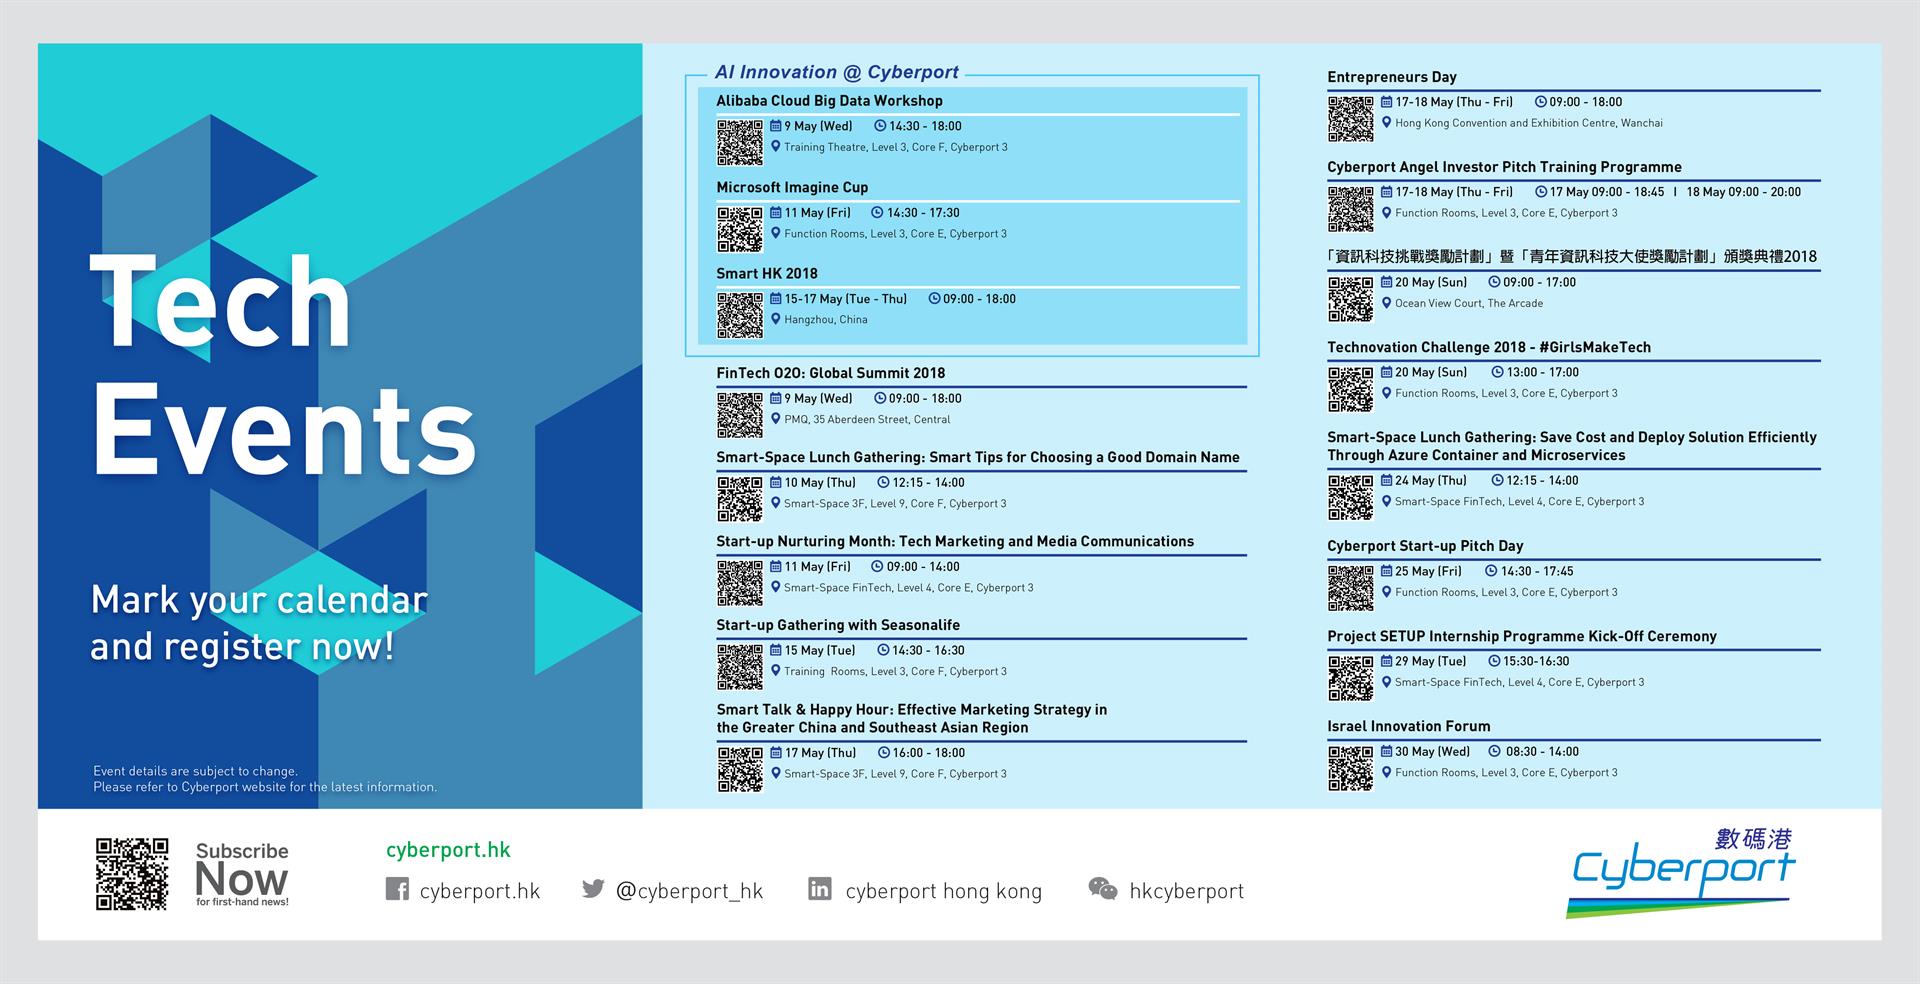Click the Microsoft Imagine Cup title
Screen dimensions: 1920x984
[792, 187]
